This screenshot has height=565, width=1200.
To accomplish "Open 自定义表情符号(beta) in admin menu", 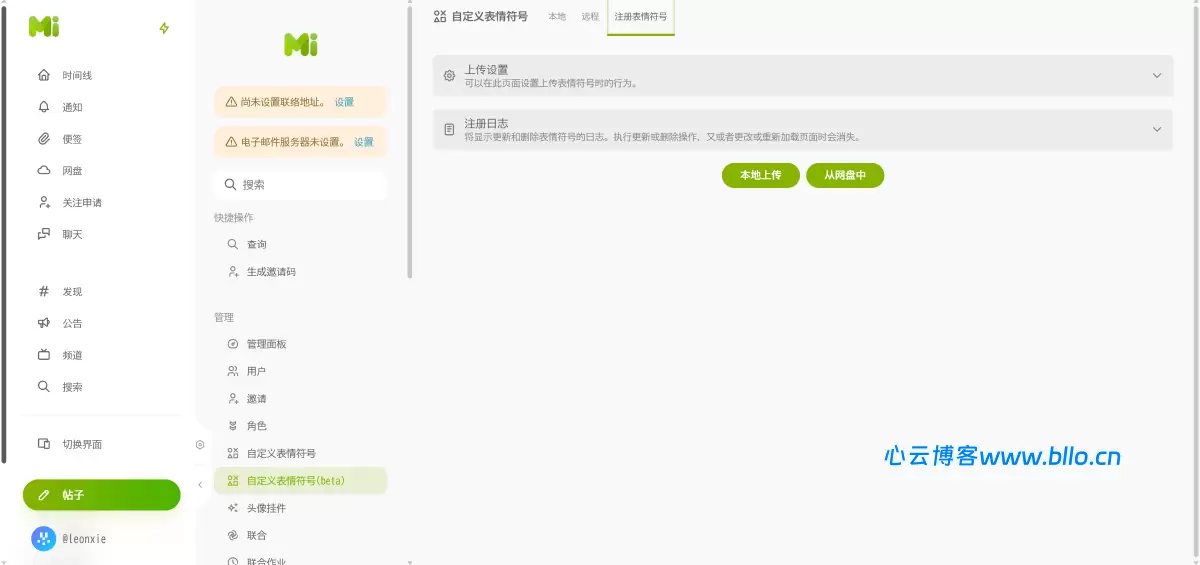I will 296,481.
